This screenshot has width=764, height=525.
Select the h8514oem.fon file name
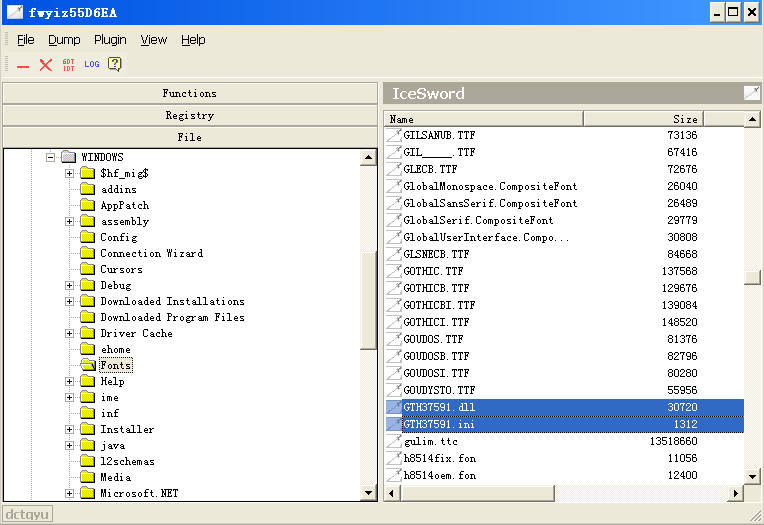coord(439,475)
